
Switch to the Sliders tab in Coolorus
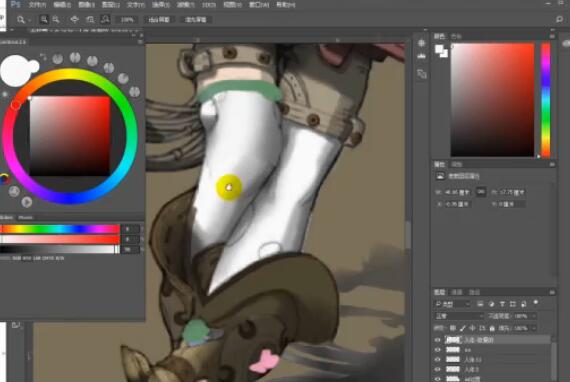(x=7, y=217)
